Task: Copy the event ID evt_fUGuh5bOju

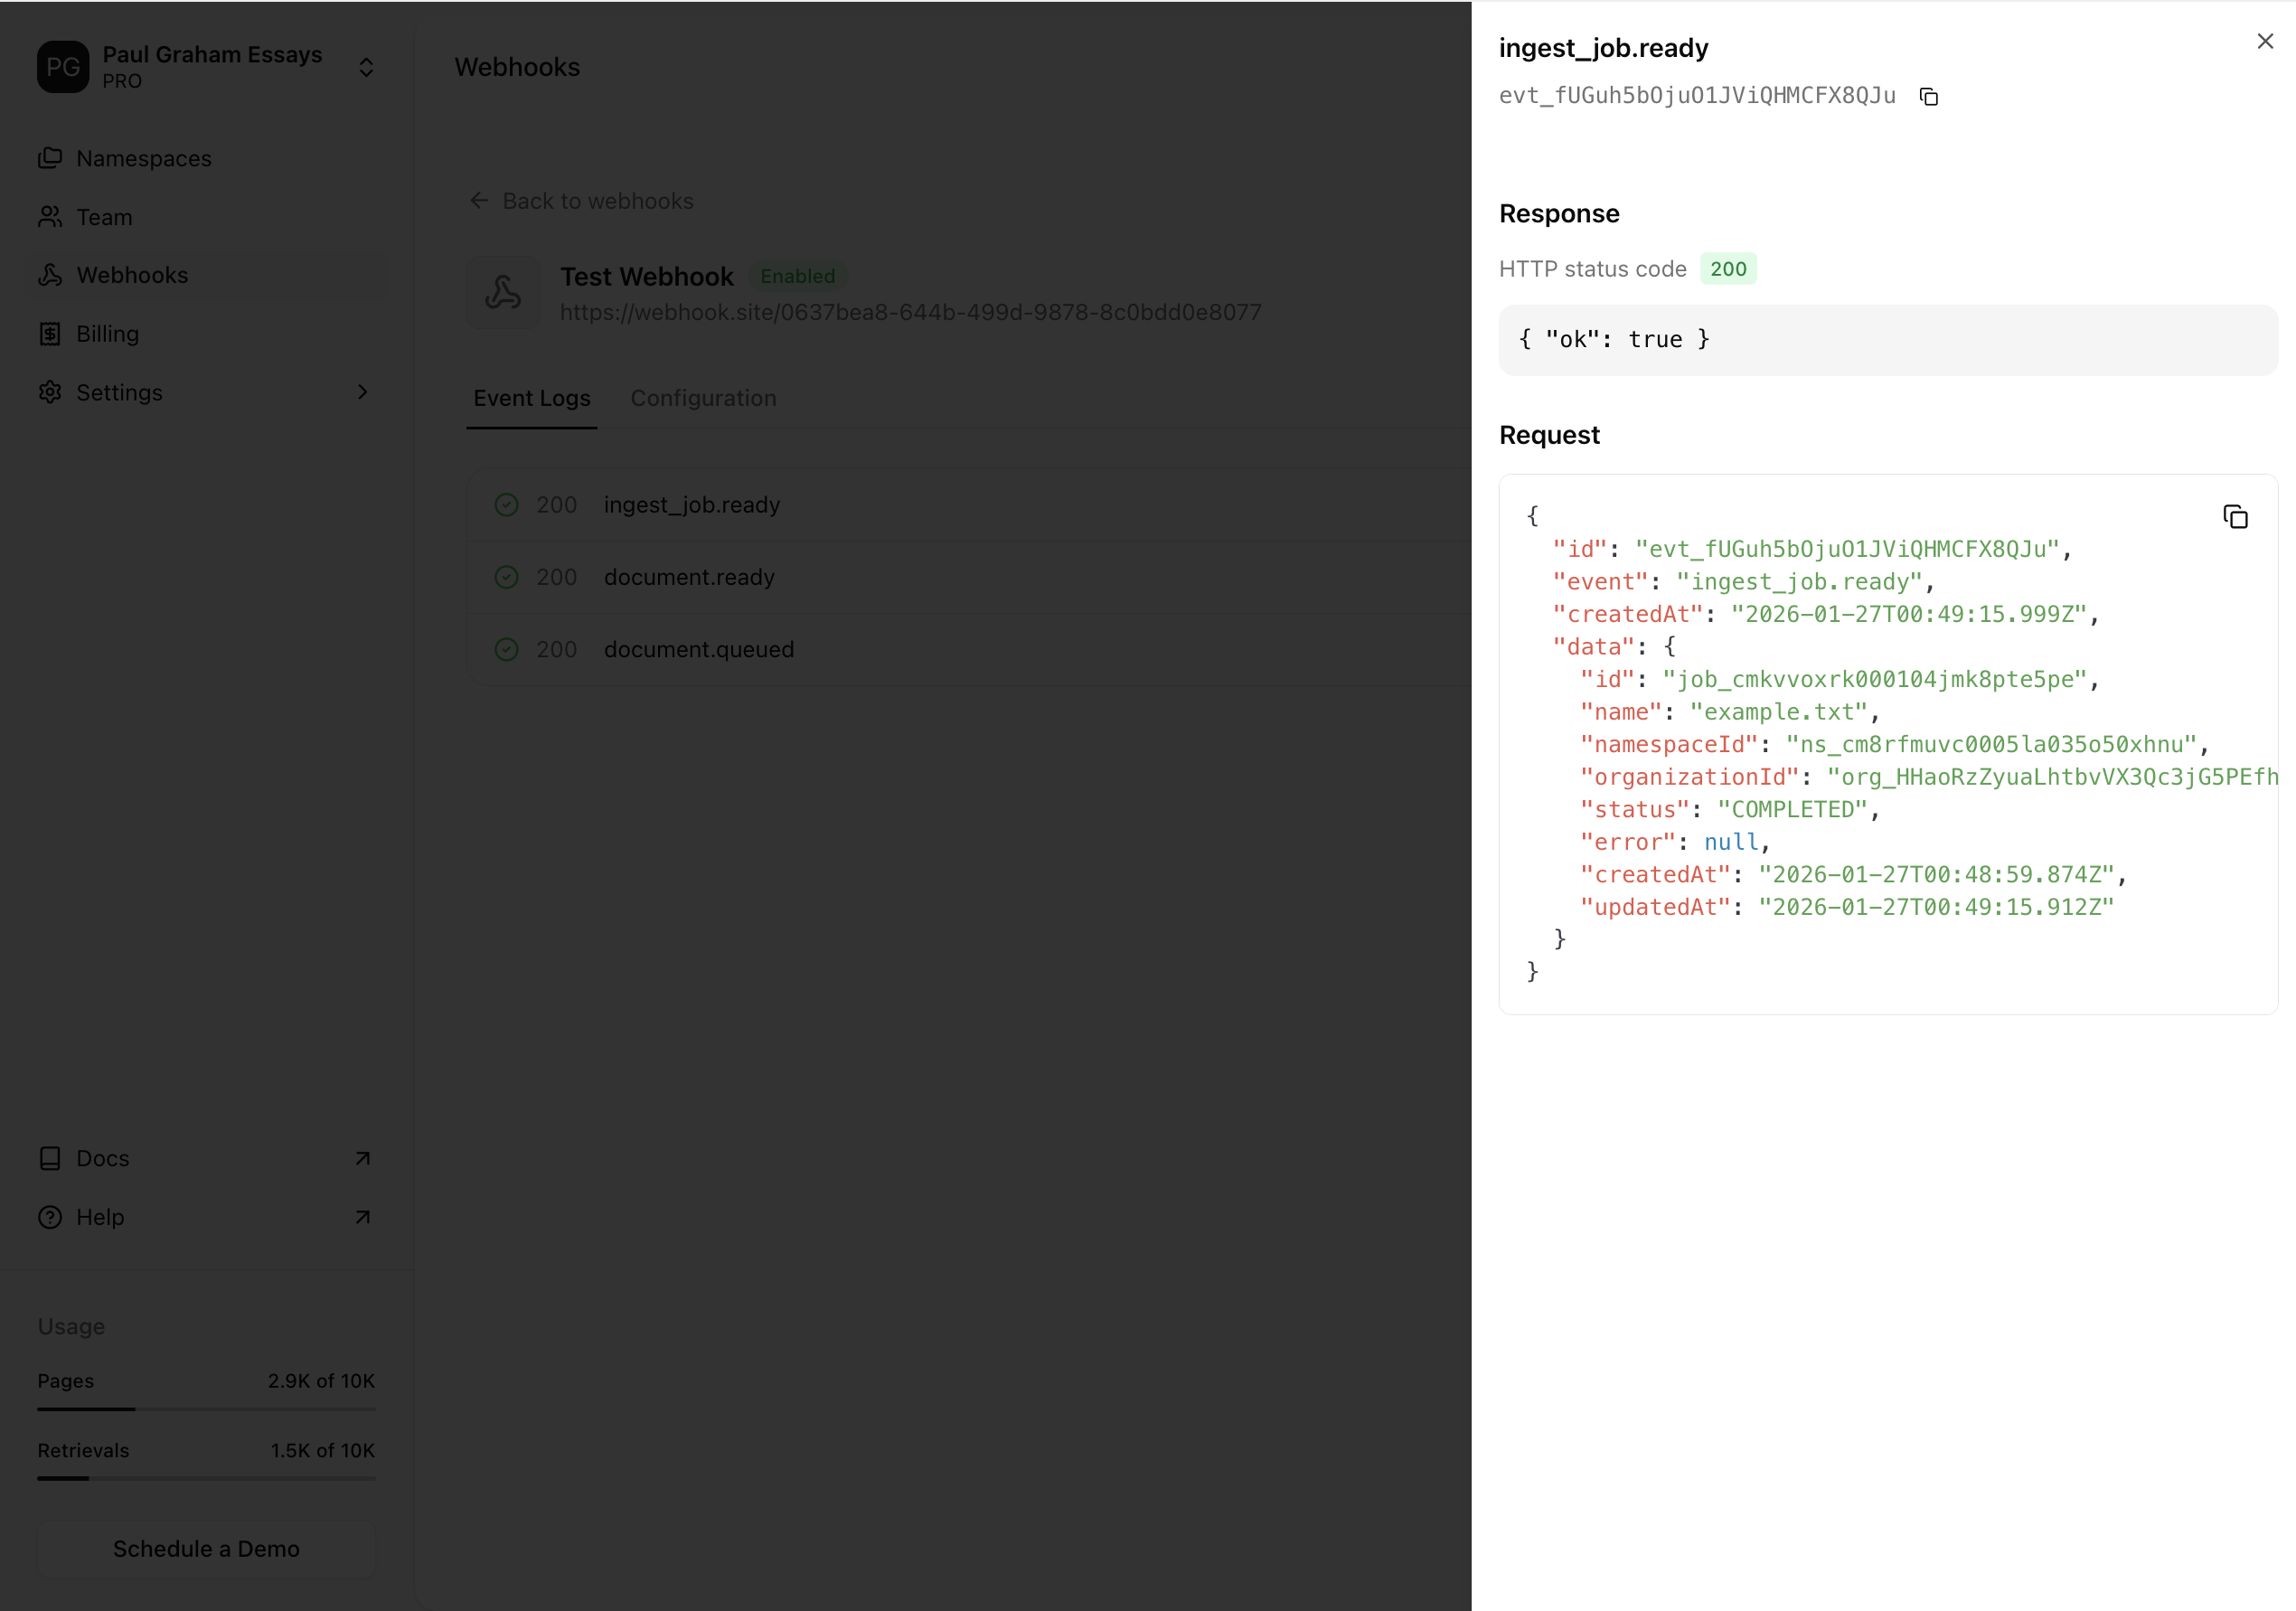Action: (1929, 97)
